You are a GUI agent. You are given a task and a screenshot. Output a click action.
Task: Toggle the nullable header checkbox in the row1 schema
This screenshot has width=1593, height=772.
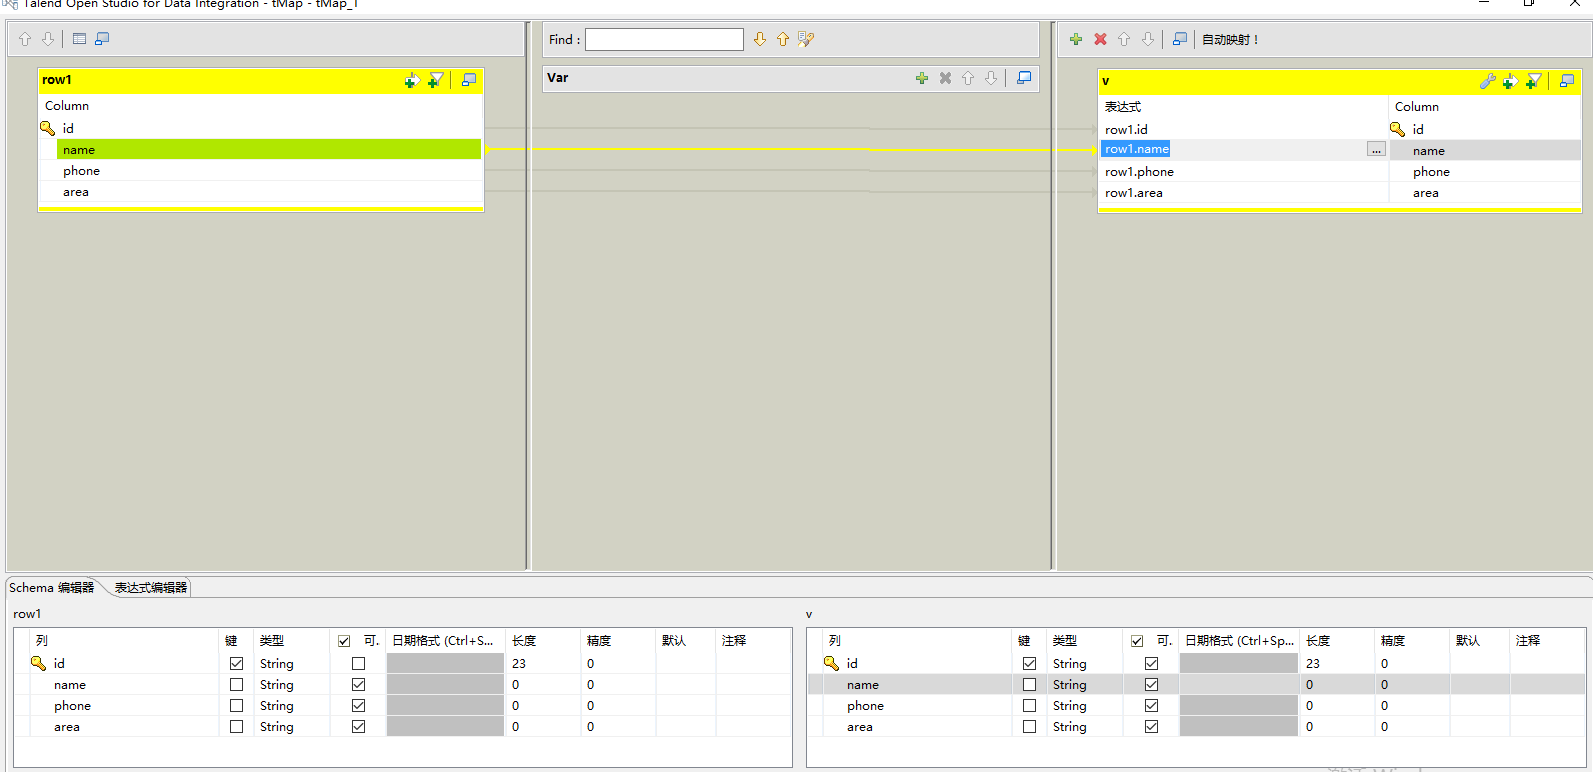click(x=344, y=641)
